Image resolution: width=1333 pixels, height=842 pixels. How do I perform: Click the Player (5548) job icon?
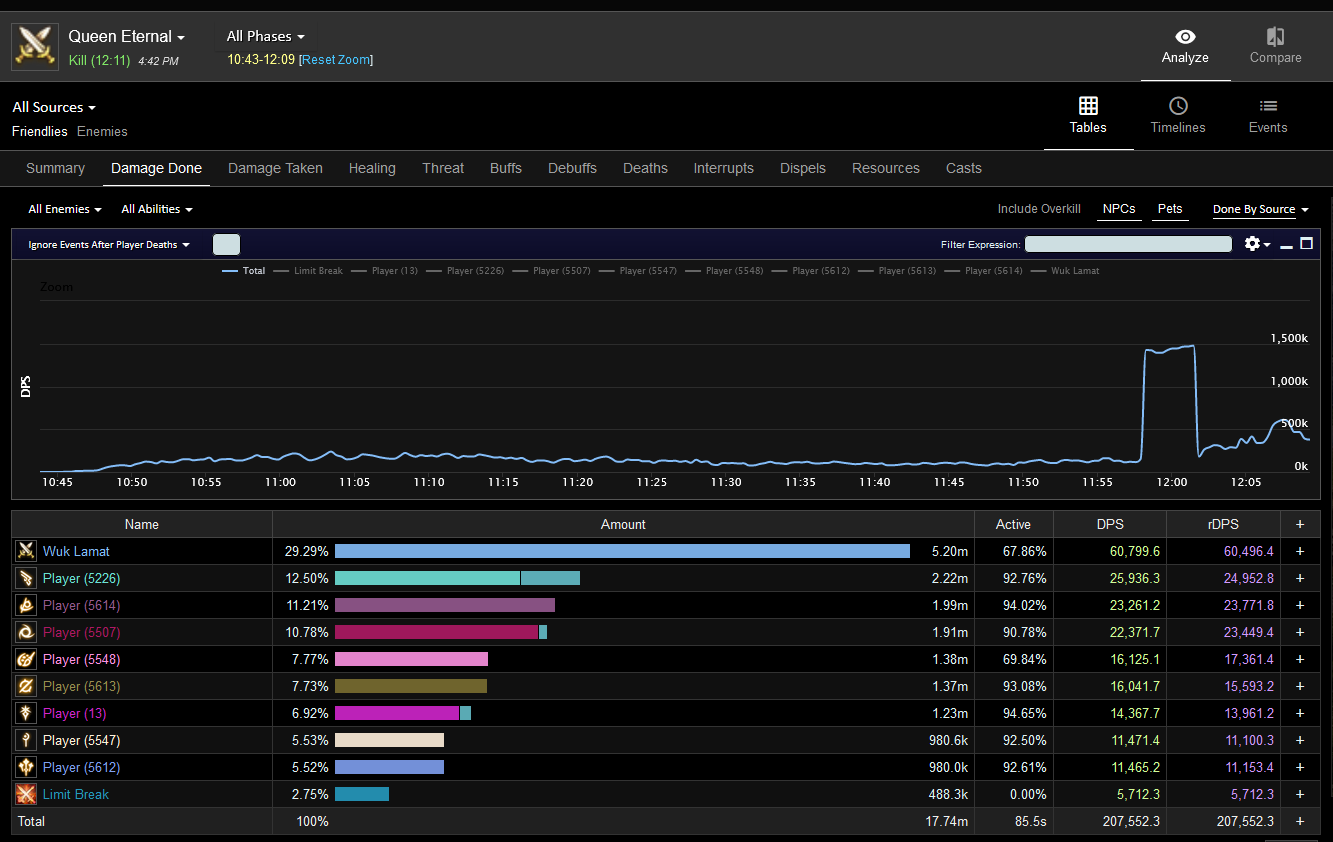click(x=26, y=659)
